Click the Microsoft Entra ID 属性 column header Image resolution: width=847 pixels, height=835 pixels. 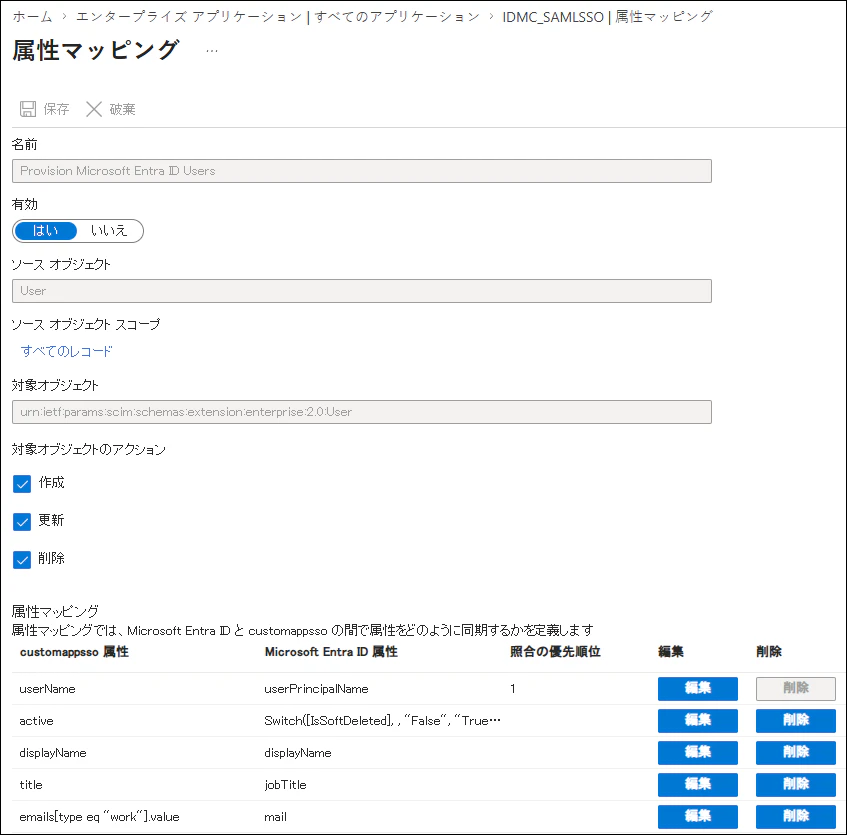click(x=331, y=652)
